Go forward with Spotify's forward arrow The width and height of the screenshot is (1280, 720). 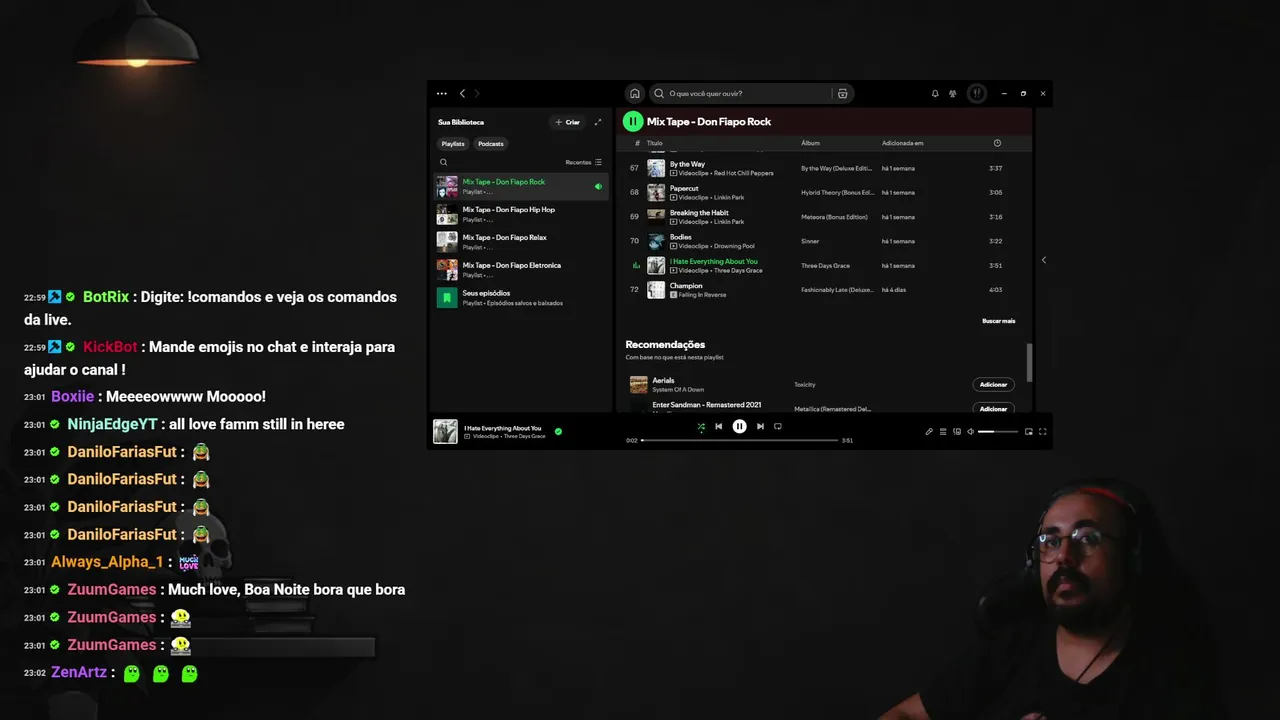(x=477, y=93)
